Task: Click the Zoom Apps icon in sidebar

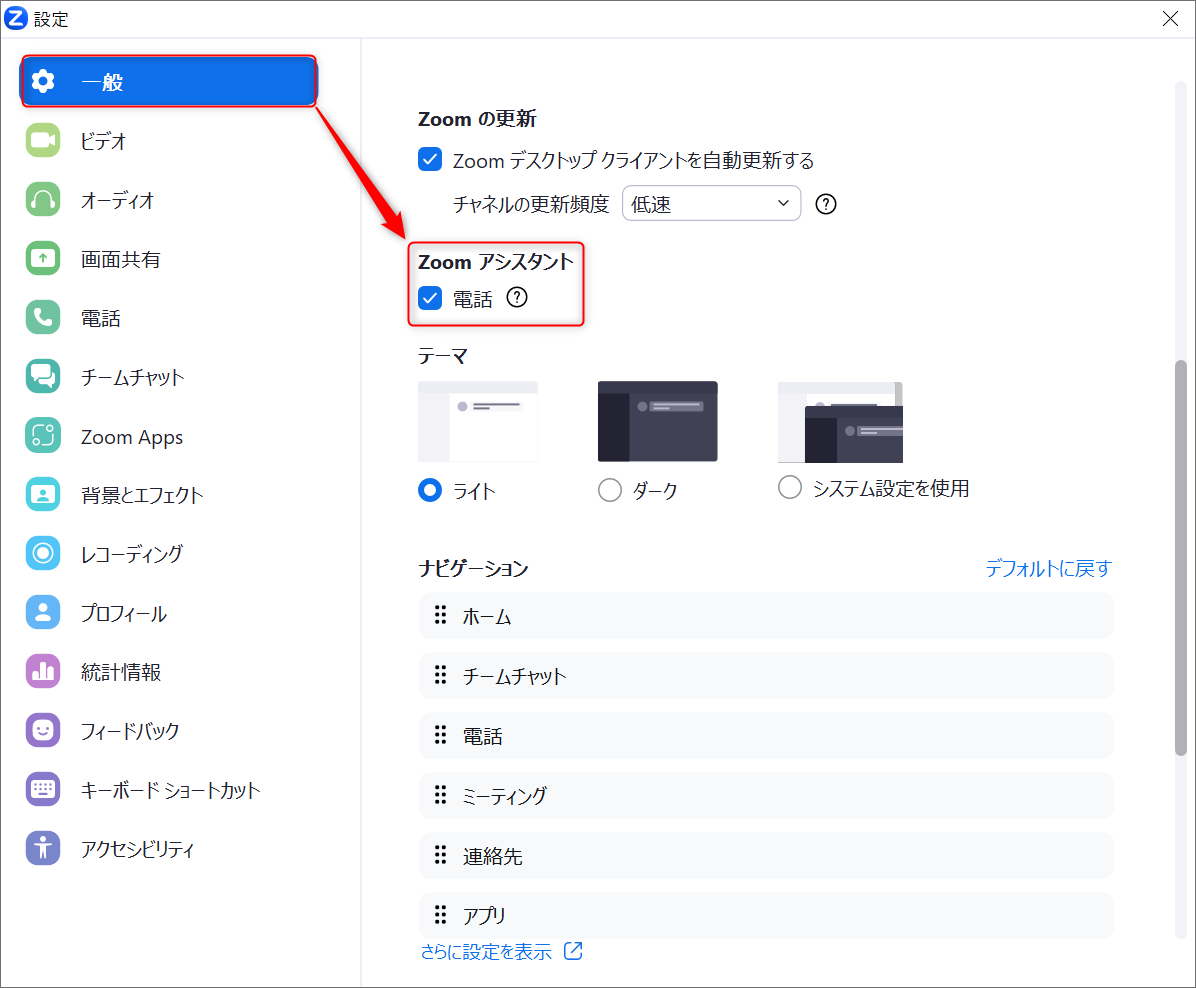Action: pyautogui.click(x=43, y=436)
